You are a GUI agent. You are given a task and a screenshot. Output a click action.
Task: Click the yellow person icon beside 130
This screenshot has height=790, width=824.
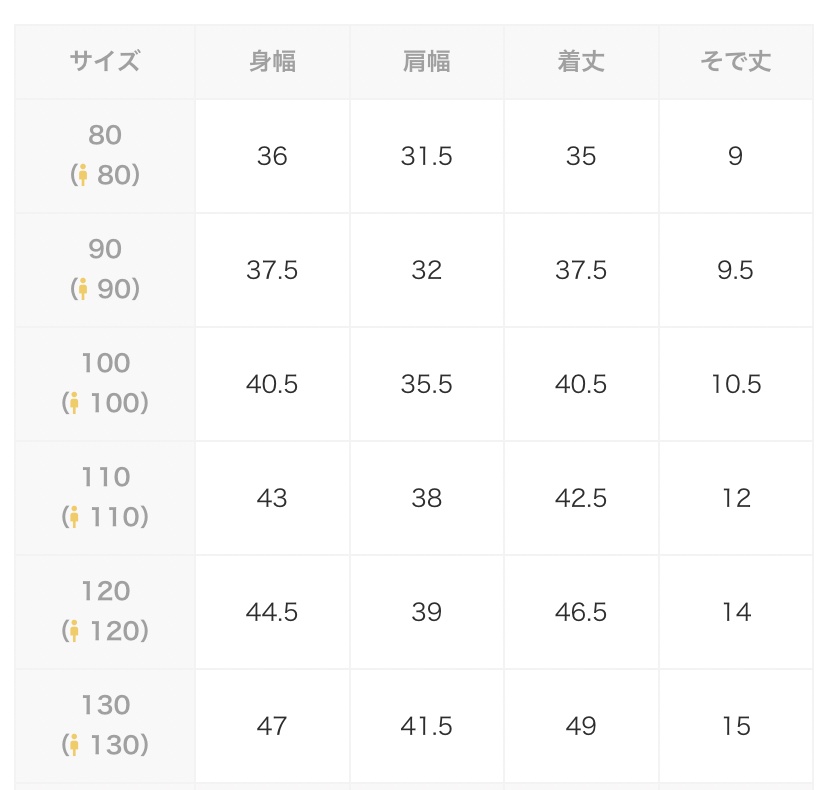pyautogui.click(x=74, y=745)
